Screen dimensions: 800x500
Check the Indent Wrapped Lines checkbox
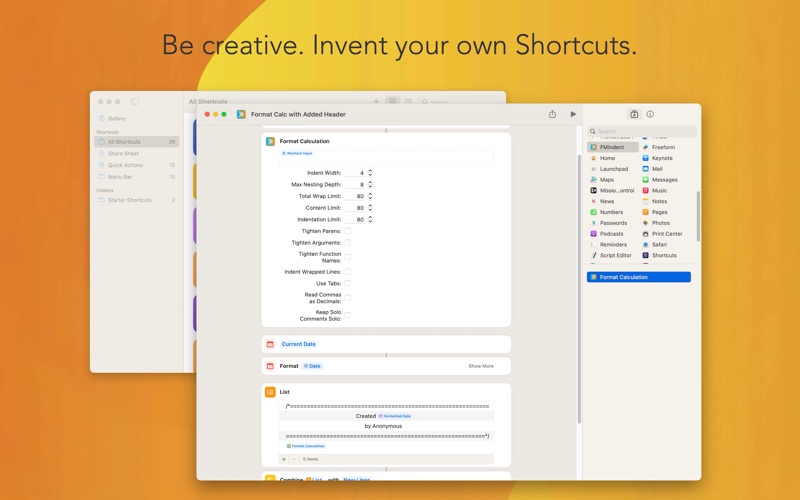click(347, 272)
